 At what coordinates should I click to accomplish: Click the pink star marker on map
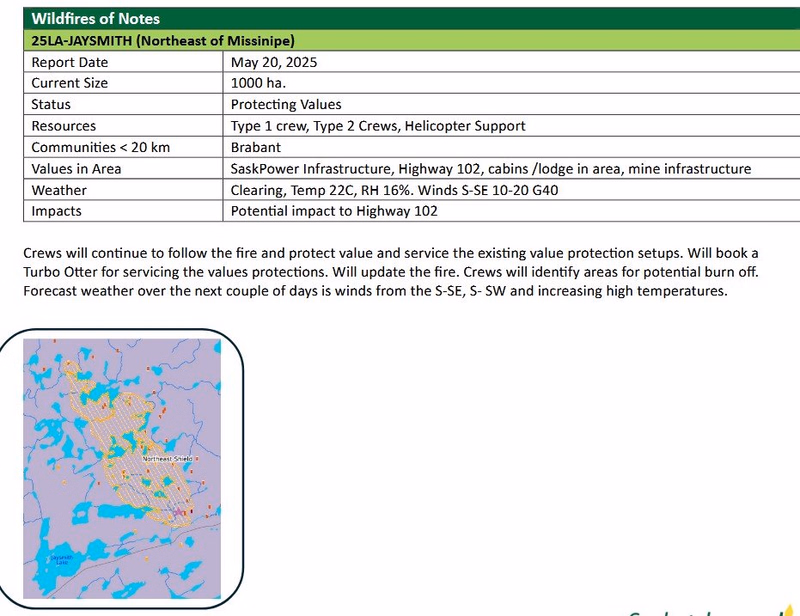178,511
